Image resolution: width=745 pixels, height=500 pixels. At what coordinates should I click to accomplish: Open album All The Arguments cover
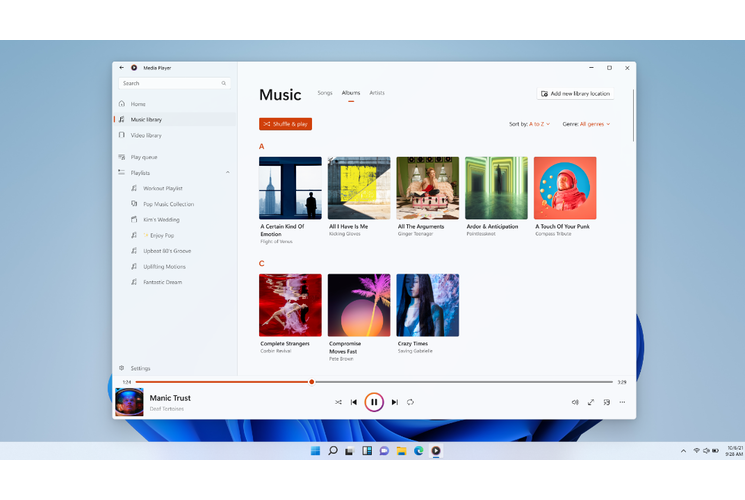coord(428,188)
